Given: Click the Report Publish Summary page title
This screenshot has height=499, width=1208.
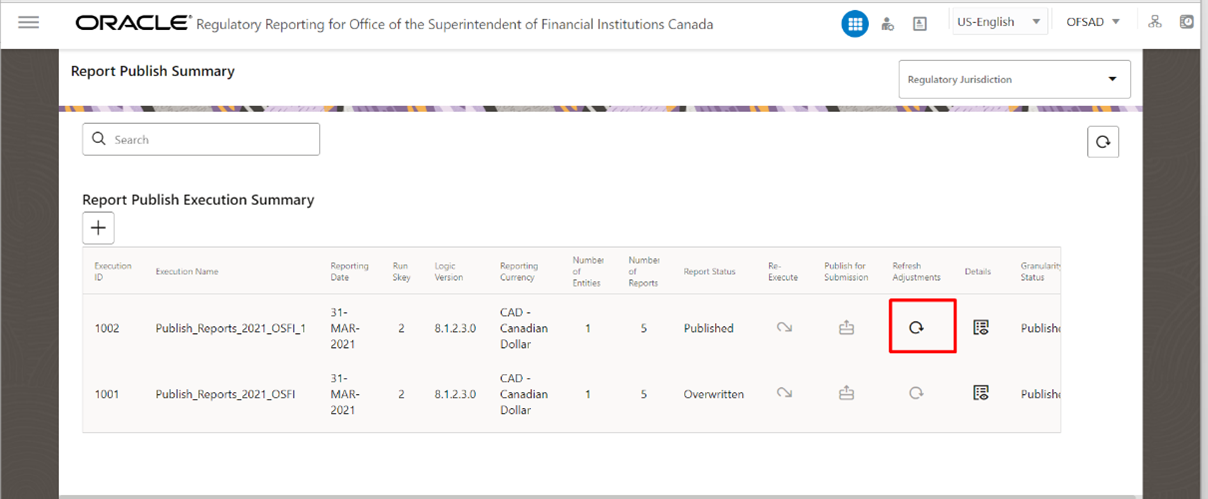Looking at the screenshot, I should tap(153, 71).
